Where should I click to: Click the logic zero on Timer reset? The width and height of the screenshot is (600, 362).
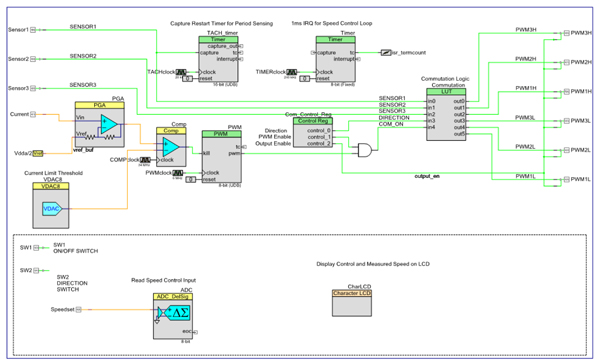pyautogui.click(x=305, y=78)
